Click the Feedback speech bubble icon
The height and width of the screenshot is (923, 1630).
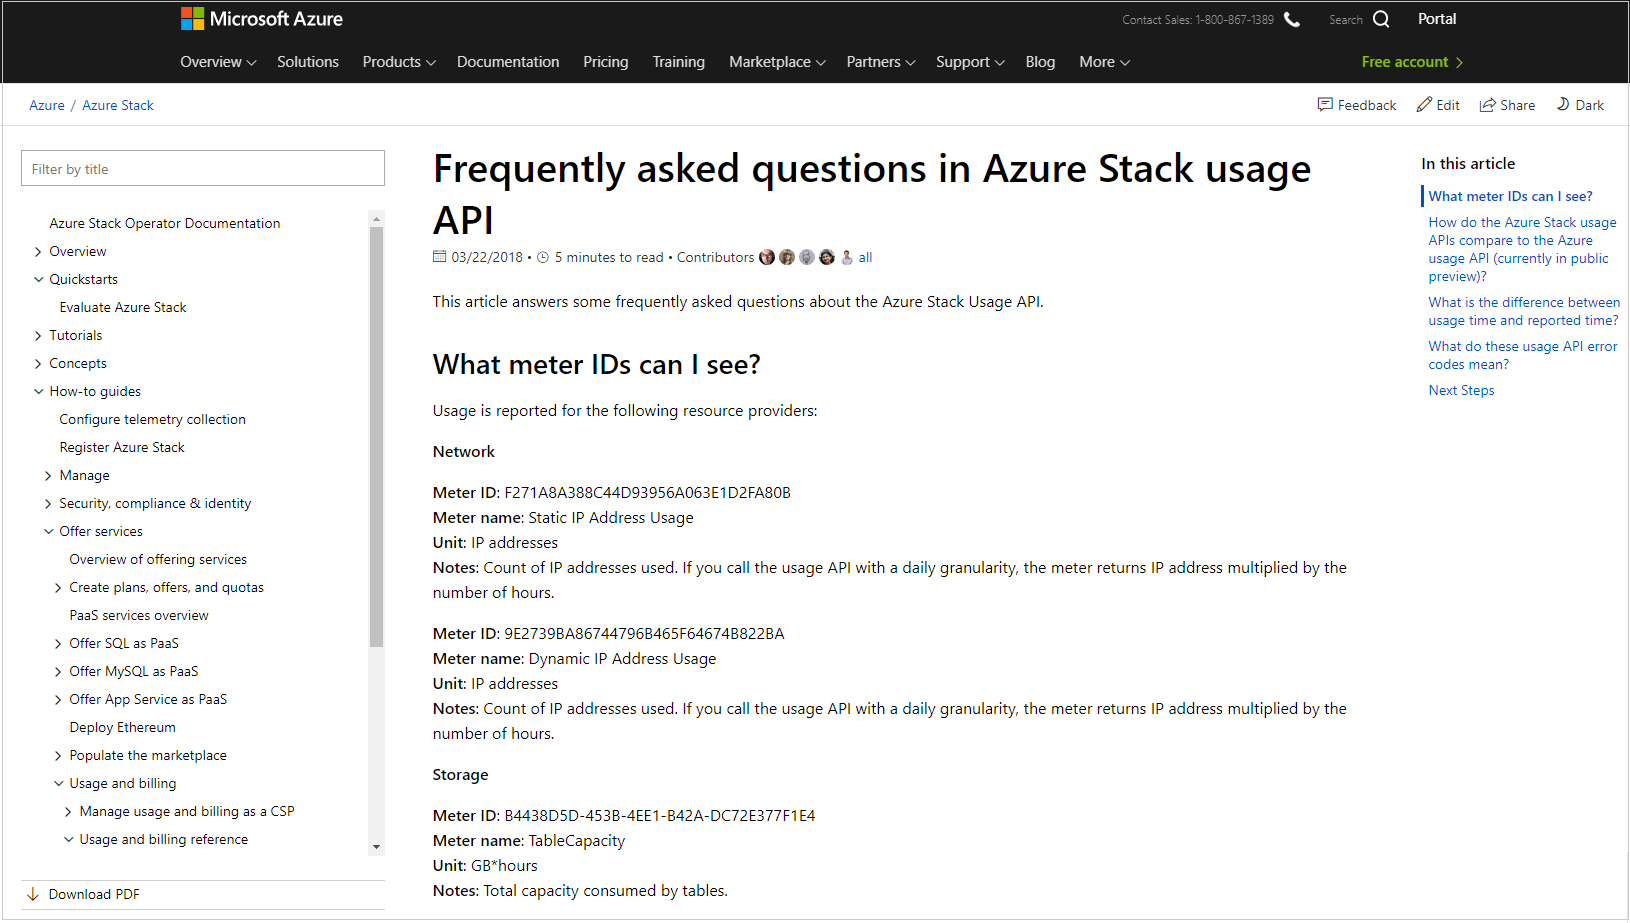(1325, 104)
